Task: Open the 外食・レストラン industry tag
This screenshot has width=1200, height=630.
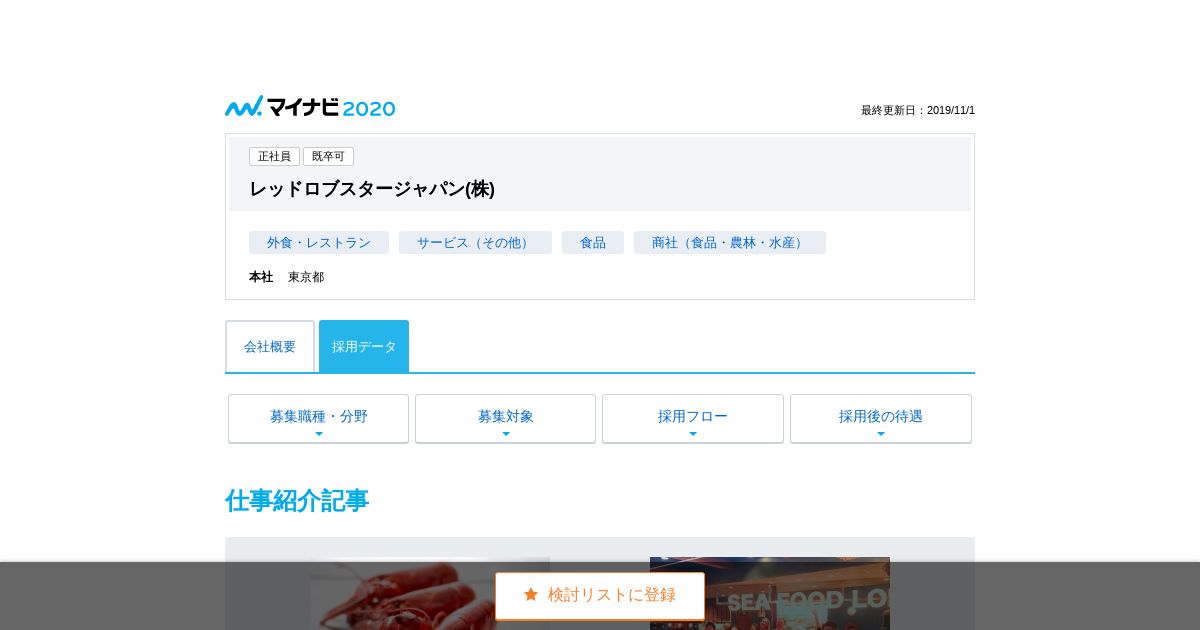Action: 319,243
